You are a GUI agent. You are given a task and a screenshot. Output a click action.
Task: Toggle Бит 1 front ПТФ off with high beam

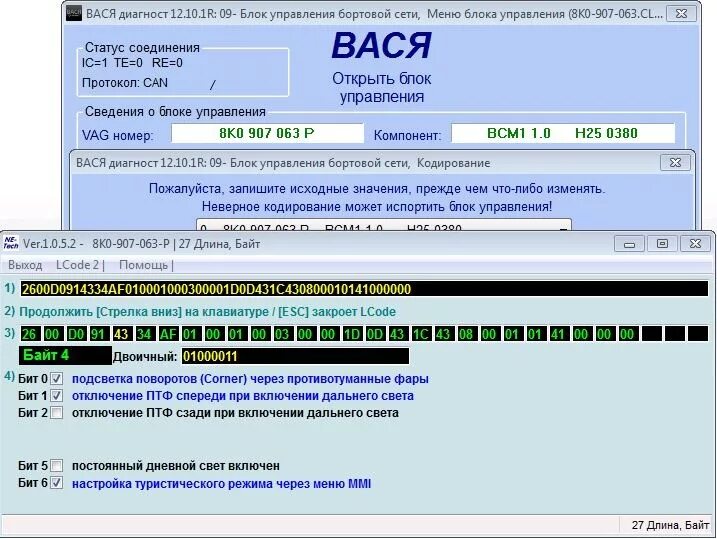(x=56, y=396)
